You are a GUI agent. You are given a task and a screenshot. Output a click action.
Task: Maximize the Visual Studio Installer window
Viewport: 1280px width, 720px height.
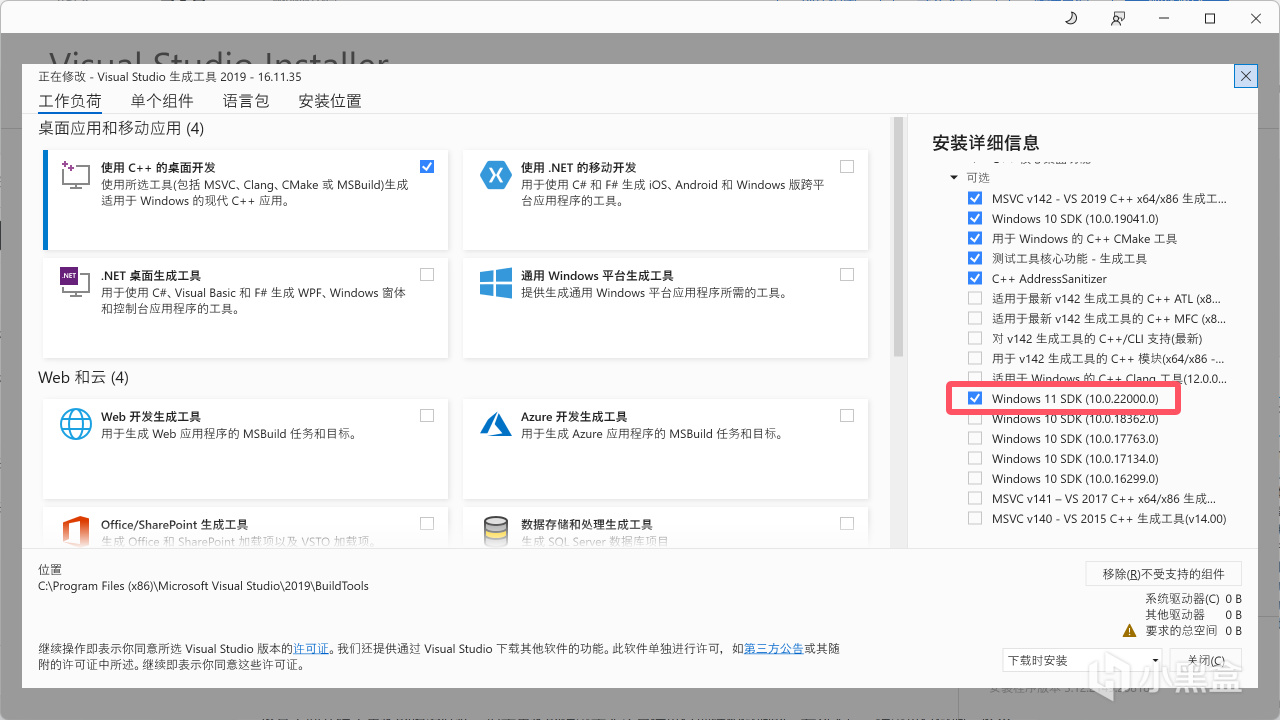click(x=1210, y=19)
